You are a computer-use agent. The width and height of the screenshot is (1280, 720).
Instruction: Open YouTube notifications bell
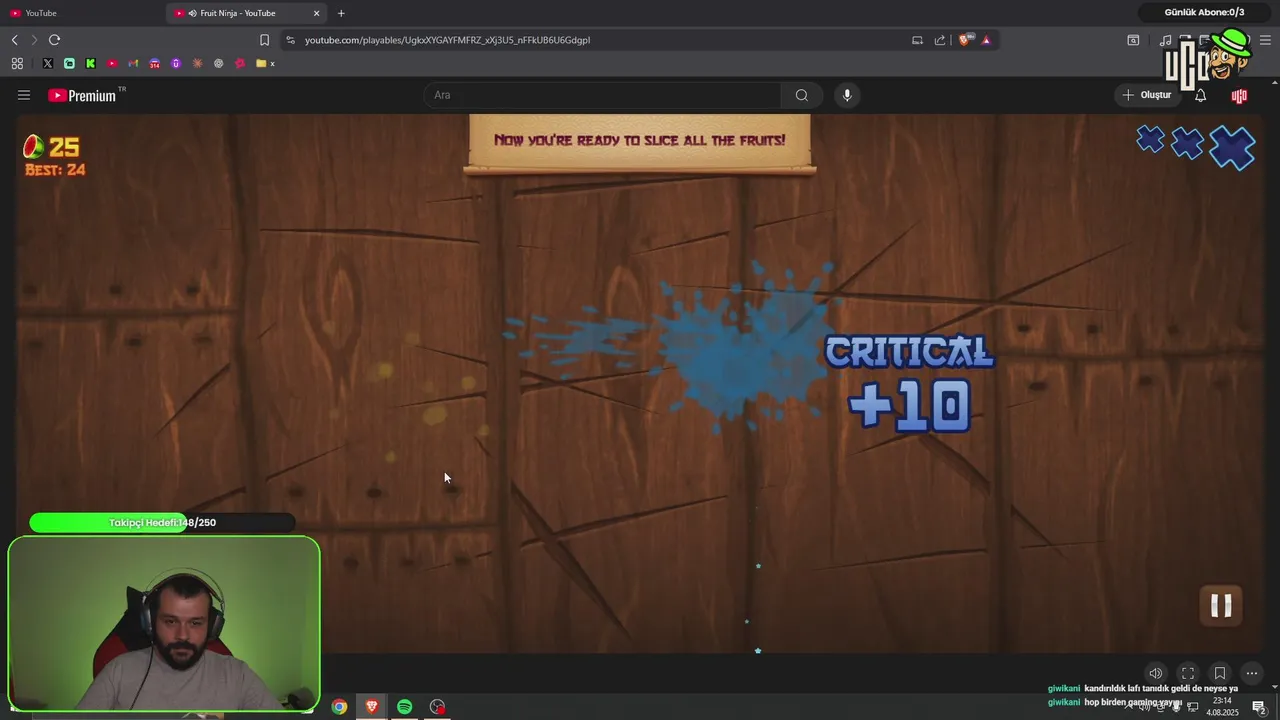pyautogui.click(x=1200, y=95)
